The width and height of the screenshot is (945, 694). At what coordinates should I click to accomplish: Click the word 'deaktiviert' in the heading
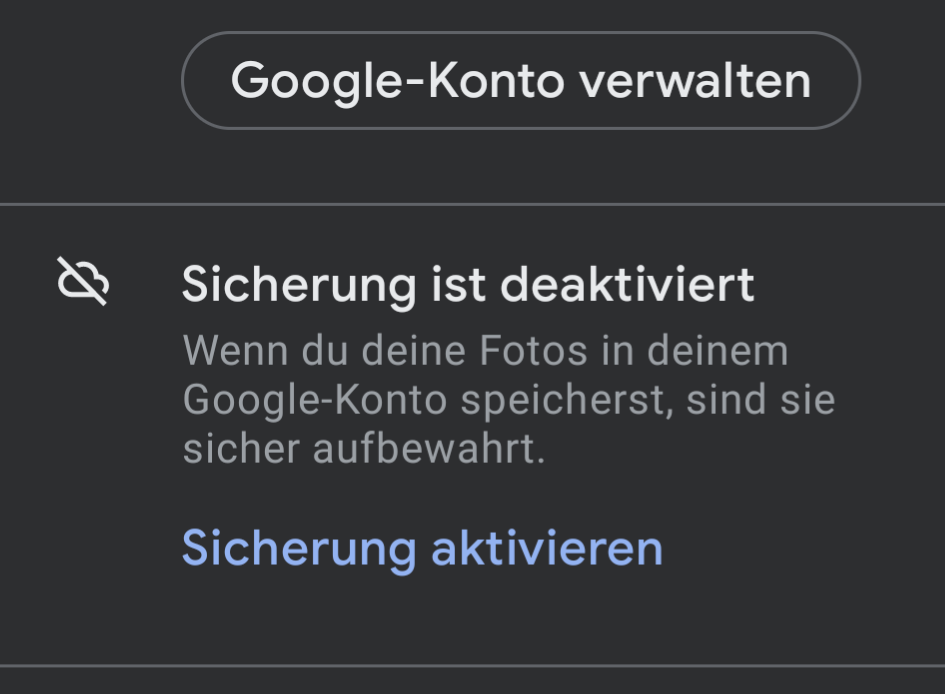click(627, 284)
